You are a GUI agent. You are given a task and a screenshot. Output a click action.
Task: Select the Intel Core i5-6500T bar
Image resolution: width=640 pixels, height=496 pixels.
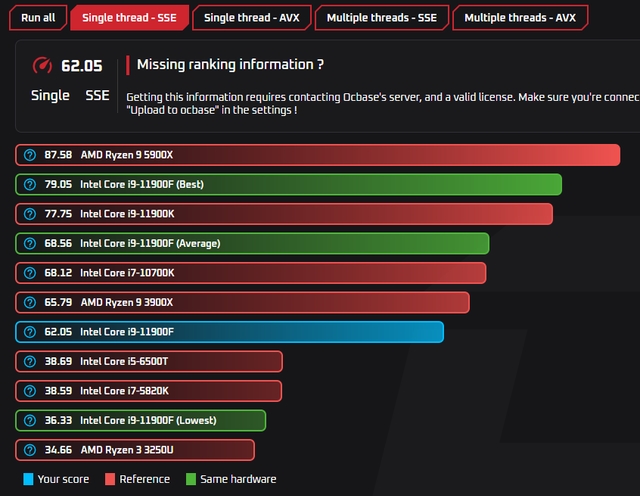149,362
